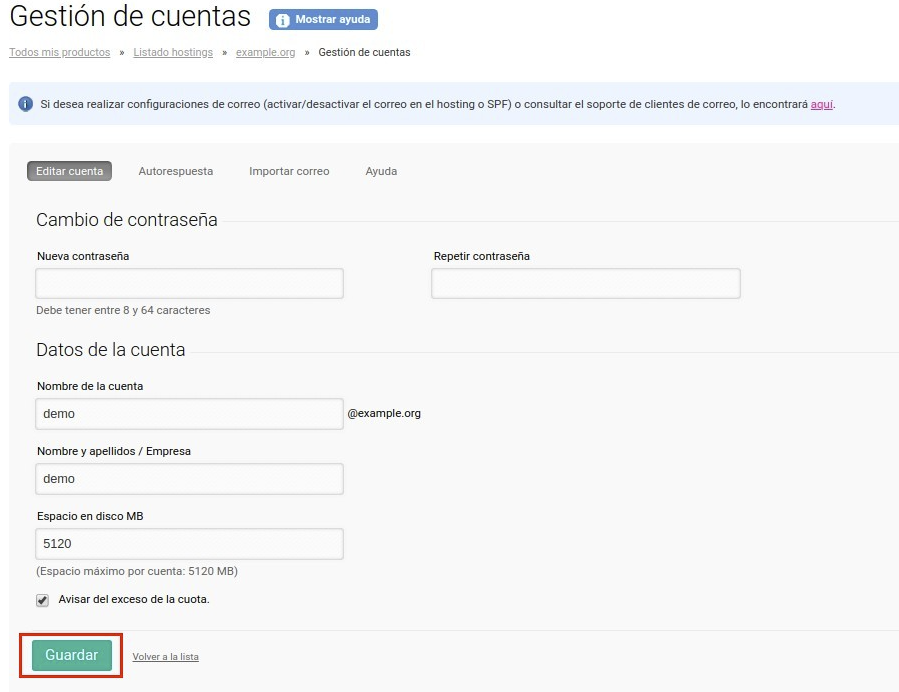This screenshot has width=899, height=692.
Task: Click the Nombre de la cuenta input
Action: point(189,413)
